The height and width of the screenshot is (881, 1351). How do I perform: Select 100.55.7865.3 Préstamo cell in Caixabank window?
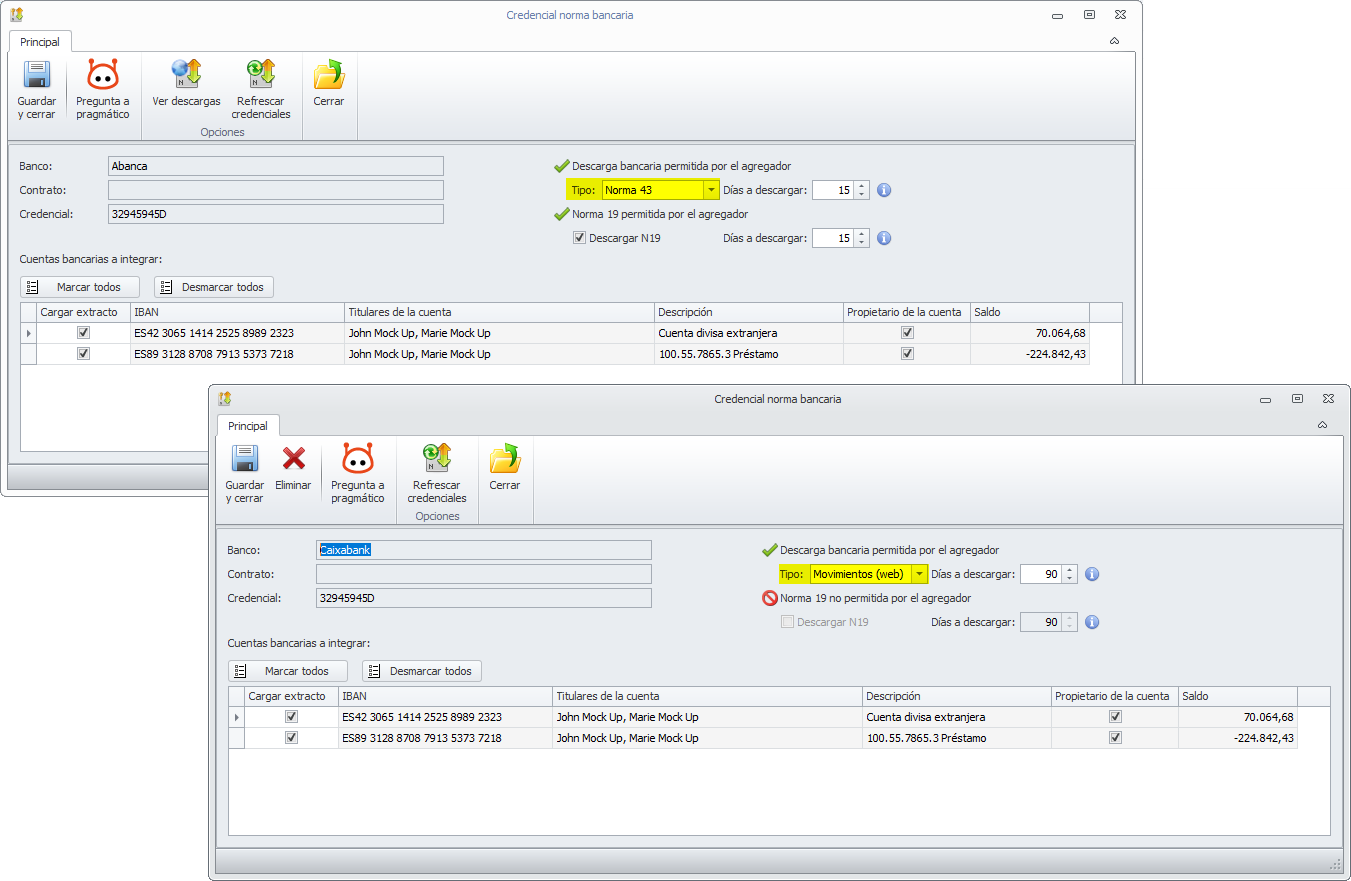coord(957,738)
